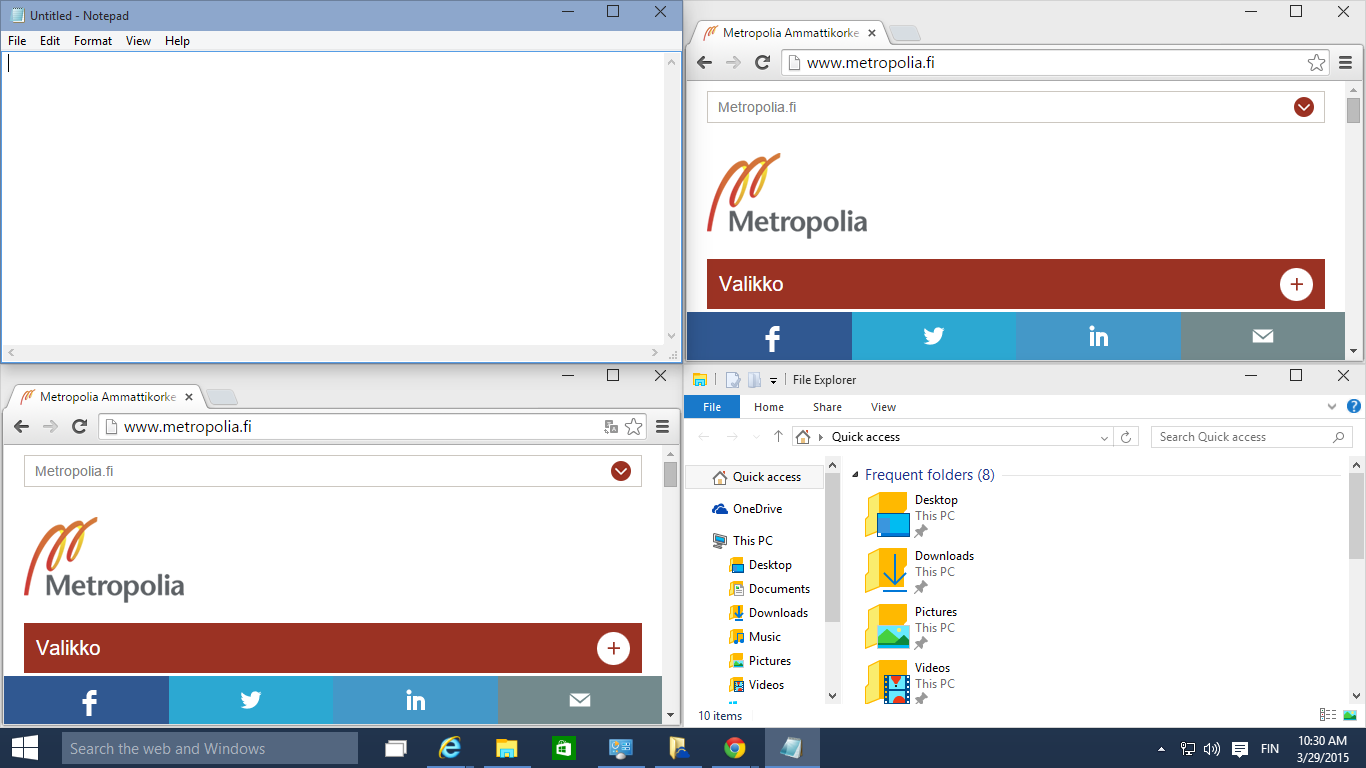The height and width of the screenshot is (768, 1366).
Task: Click LinkedIn icon in bottom-left Chrome window
Action: (415, 700)
